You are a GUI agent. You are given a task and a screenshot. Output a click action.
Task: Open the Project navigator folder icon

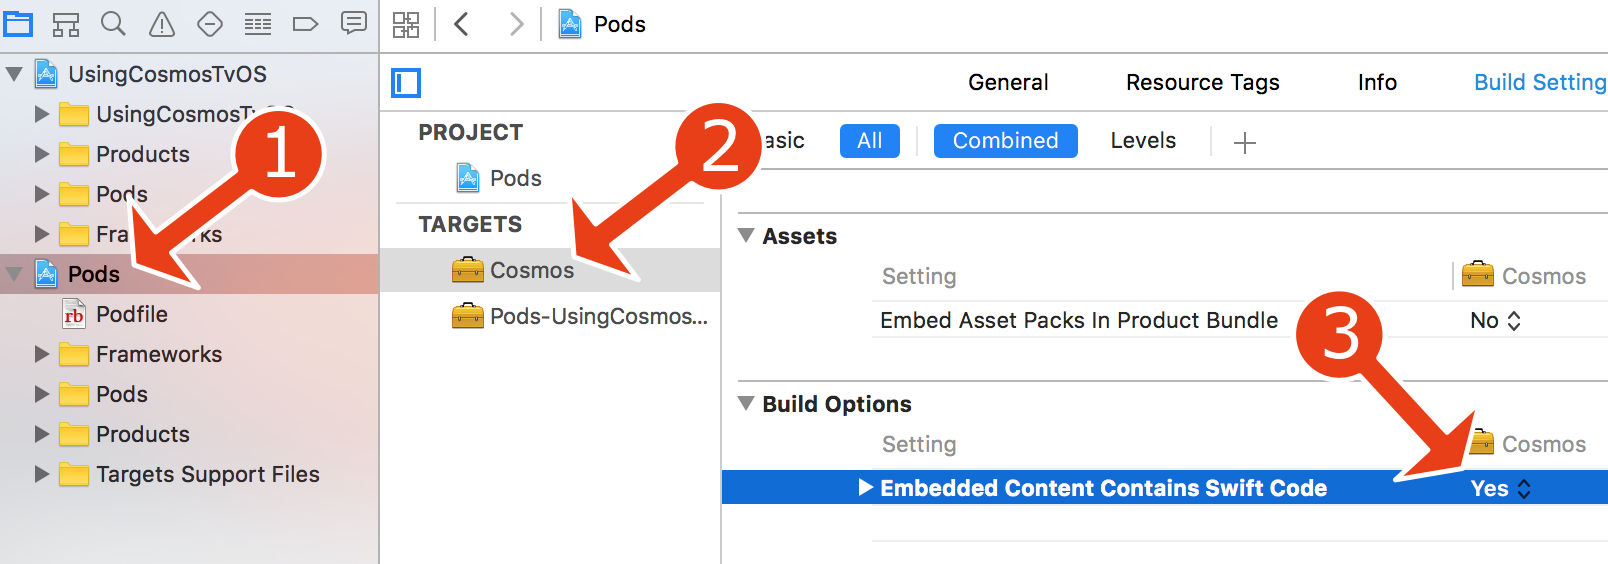pos(18,24)
